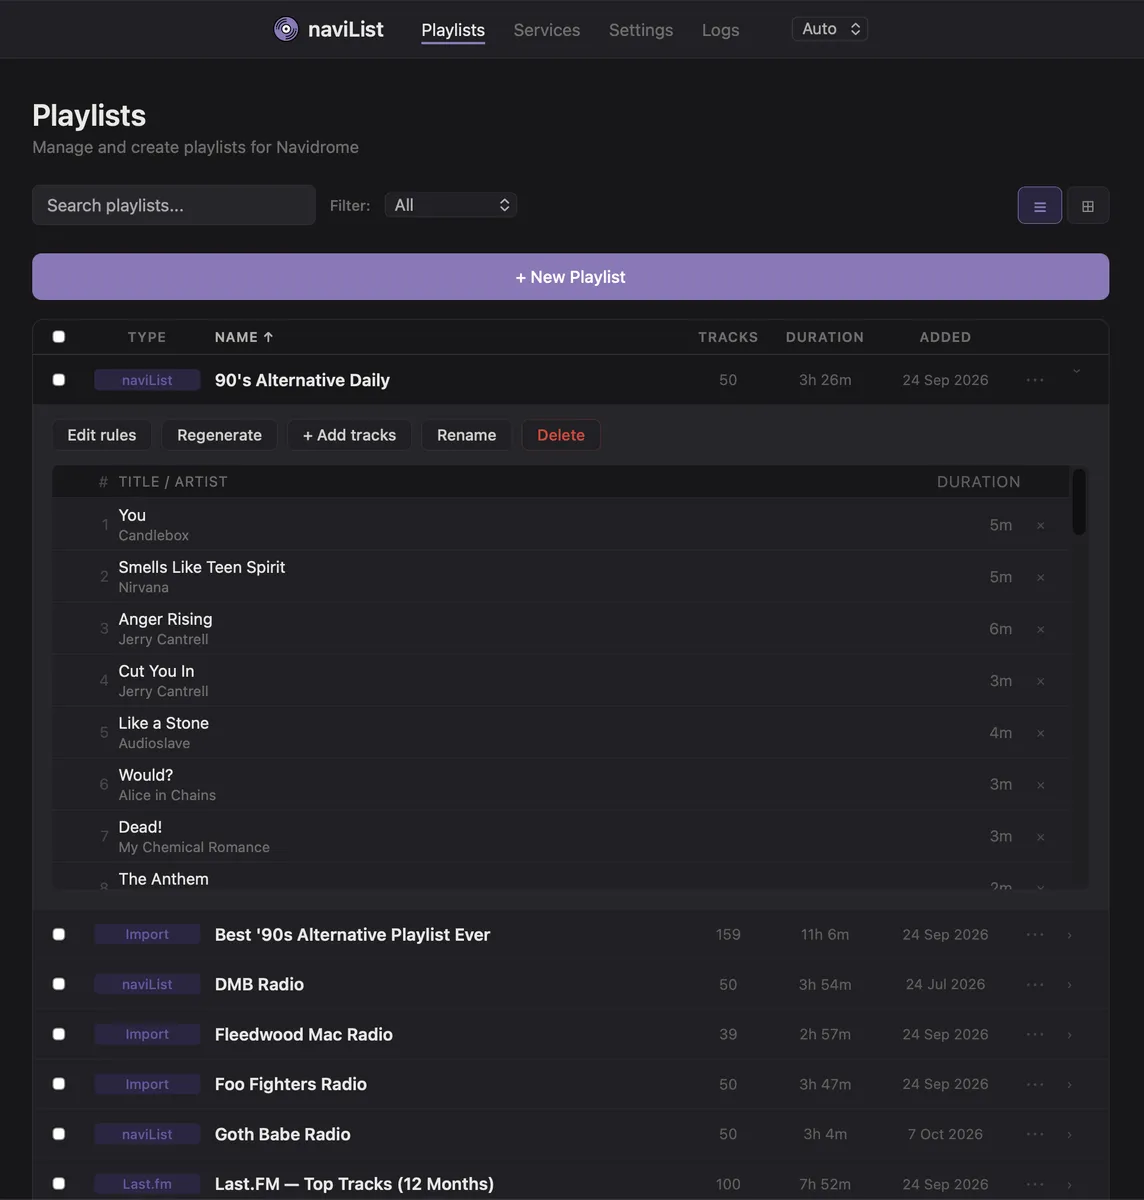Open more options for 90's Alternative Daily
Image resolution: width=1144 pixels, height=1200 pixels.
[1035, 380]
